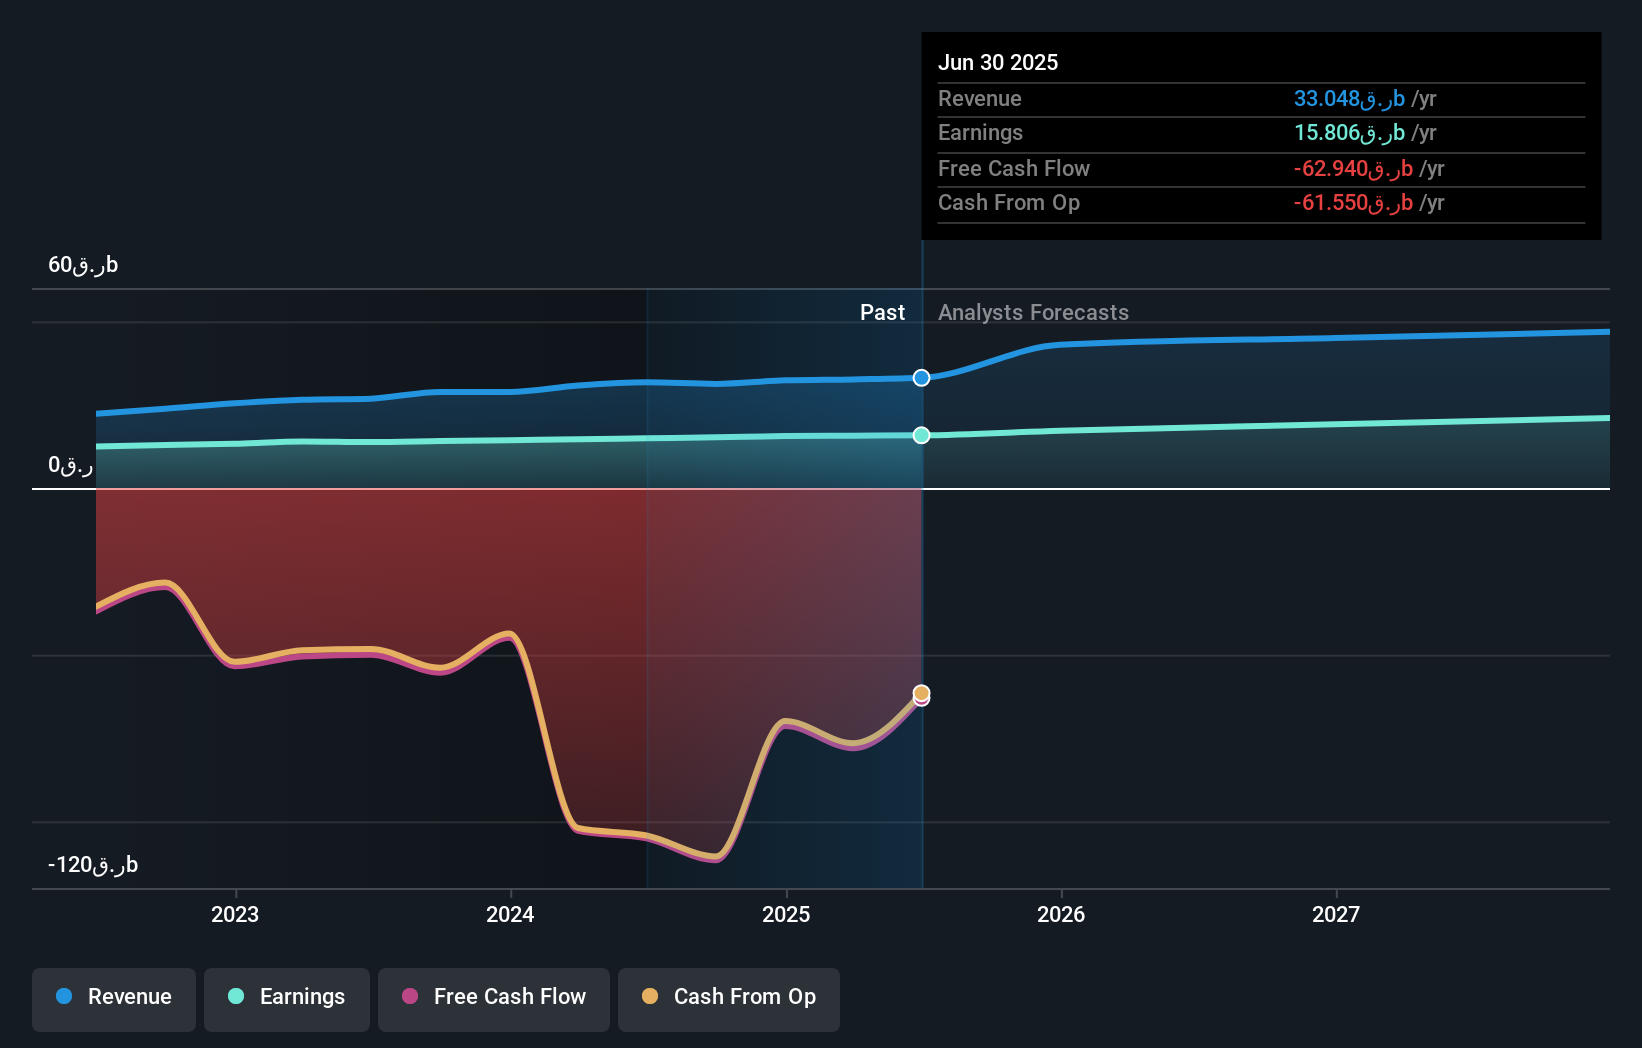Select the Revenue data point marker
The width and height of the screenshot is (1642, 1048).
[920, 378]
